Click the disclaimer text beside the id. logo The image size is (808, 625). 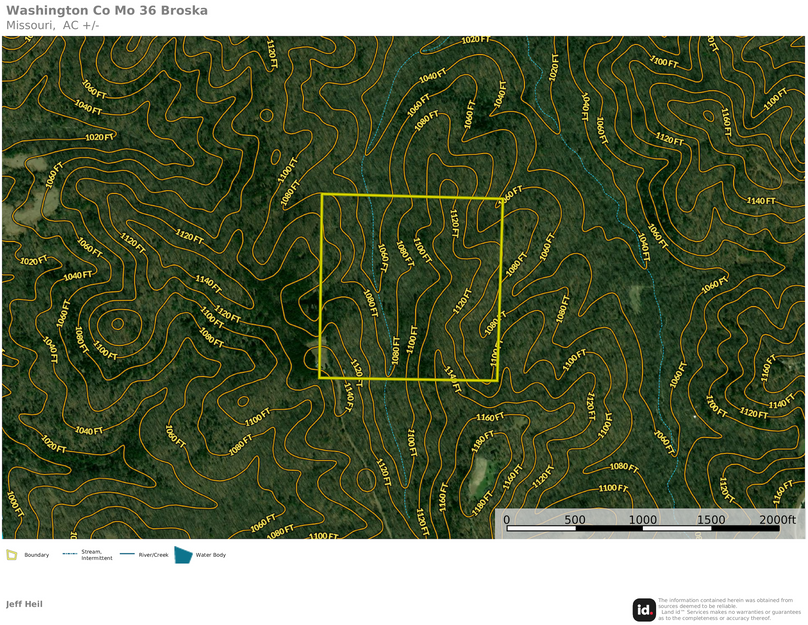click(729, 609)
